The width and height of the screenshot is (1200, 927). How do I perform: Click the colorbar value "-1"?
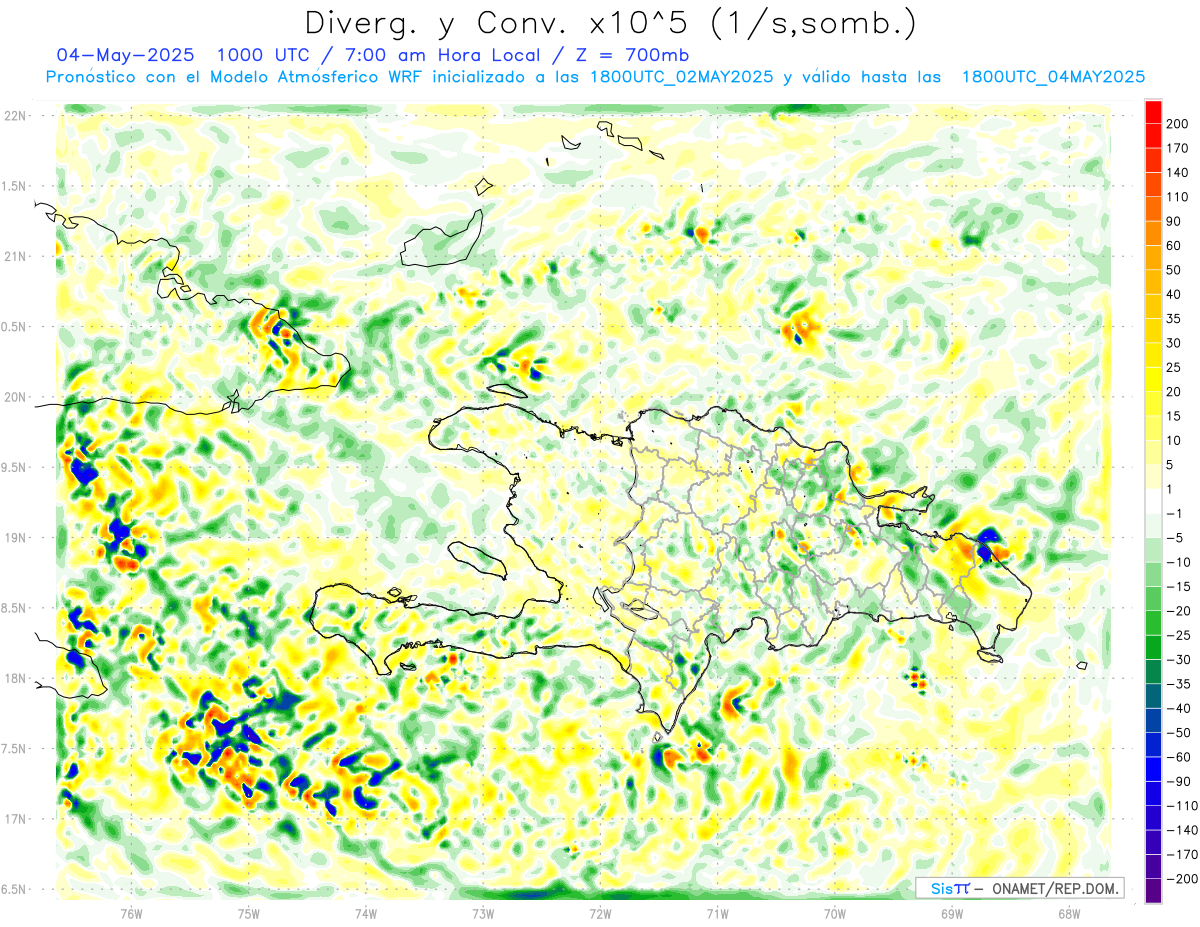point(1175,513)
